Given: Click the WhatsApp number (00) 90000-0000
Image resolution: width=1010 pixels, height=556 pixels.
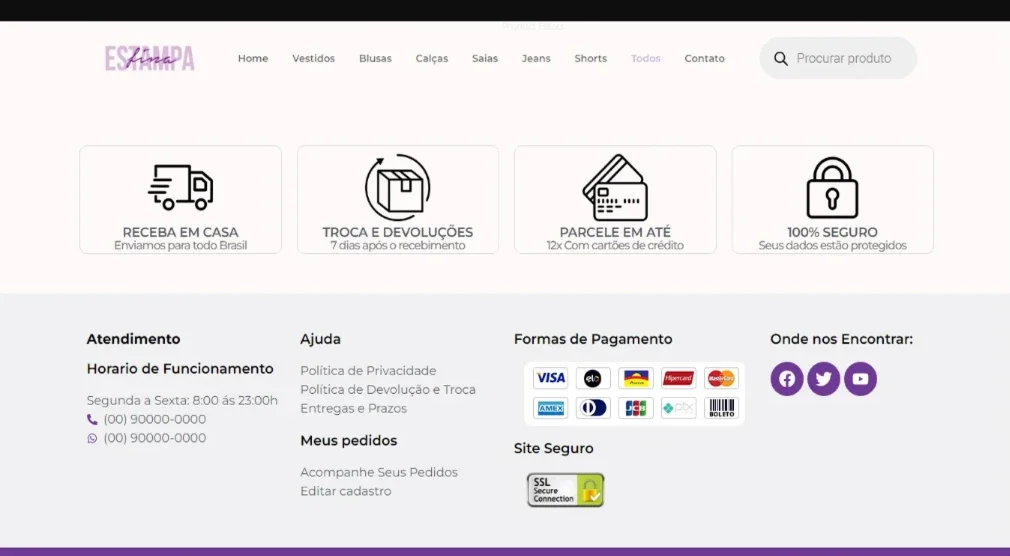Looking at the screenshot, I should (x=155, y=438).
